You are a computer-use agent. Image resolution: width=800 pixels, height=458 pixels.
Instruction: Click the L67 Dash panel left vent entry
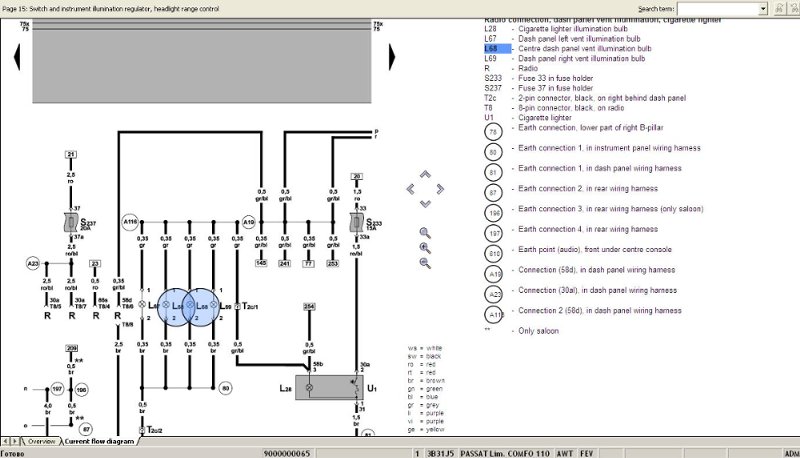coord(562,39)
